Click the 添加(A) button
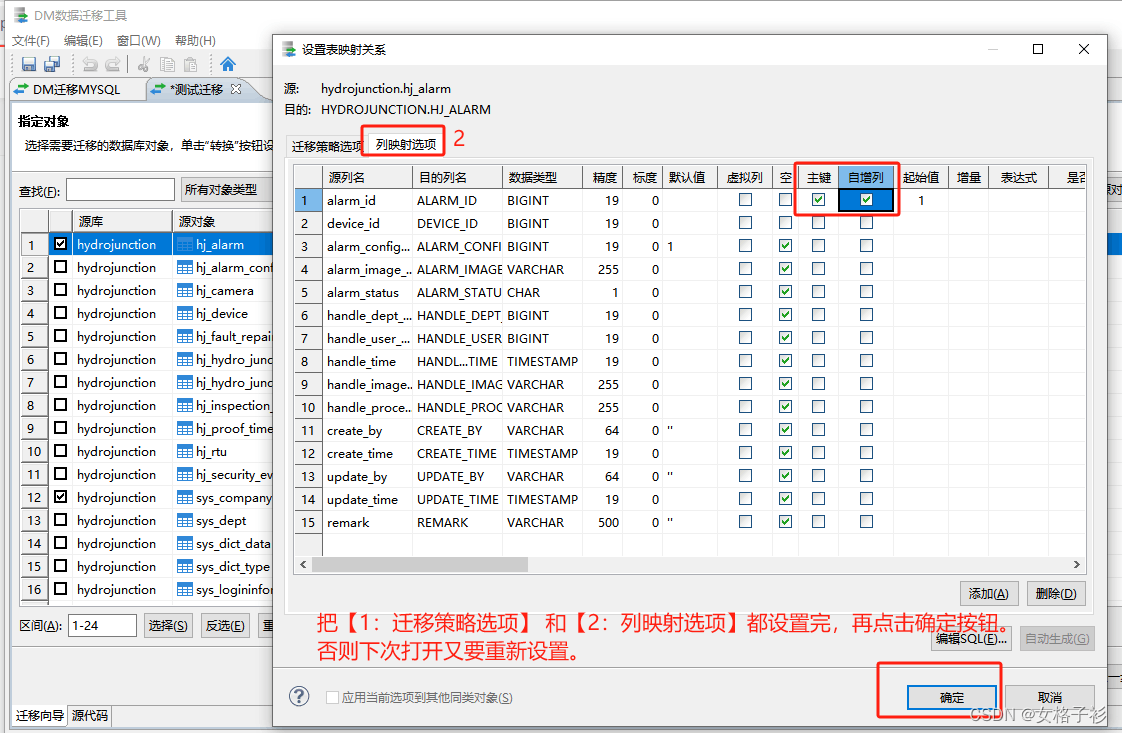Viewport: 1122px width, 733px height. [x=989, y=593]
